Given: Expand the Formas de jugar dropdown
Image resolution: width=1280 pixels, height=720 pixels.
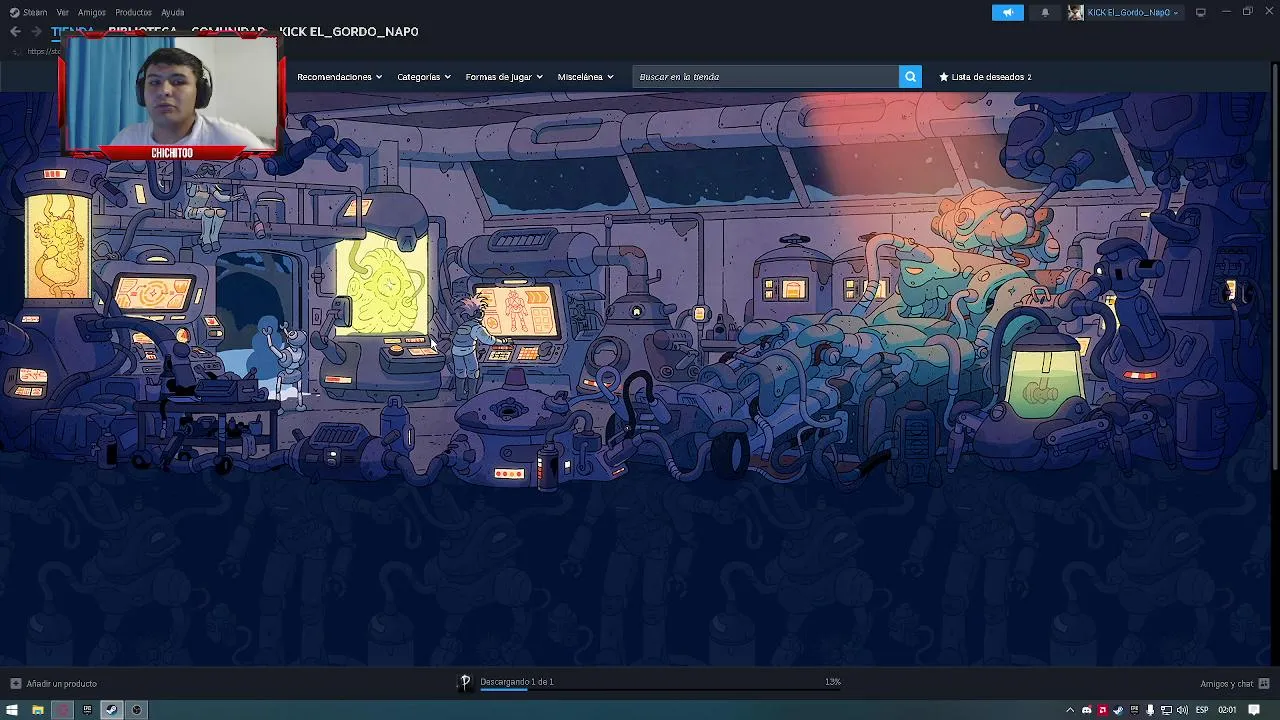Looking at the screenshot, I should [504, 77].
